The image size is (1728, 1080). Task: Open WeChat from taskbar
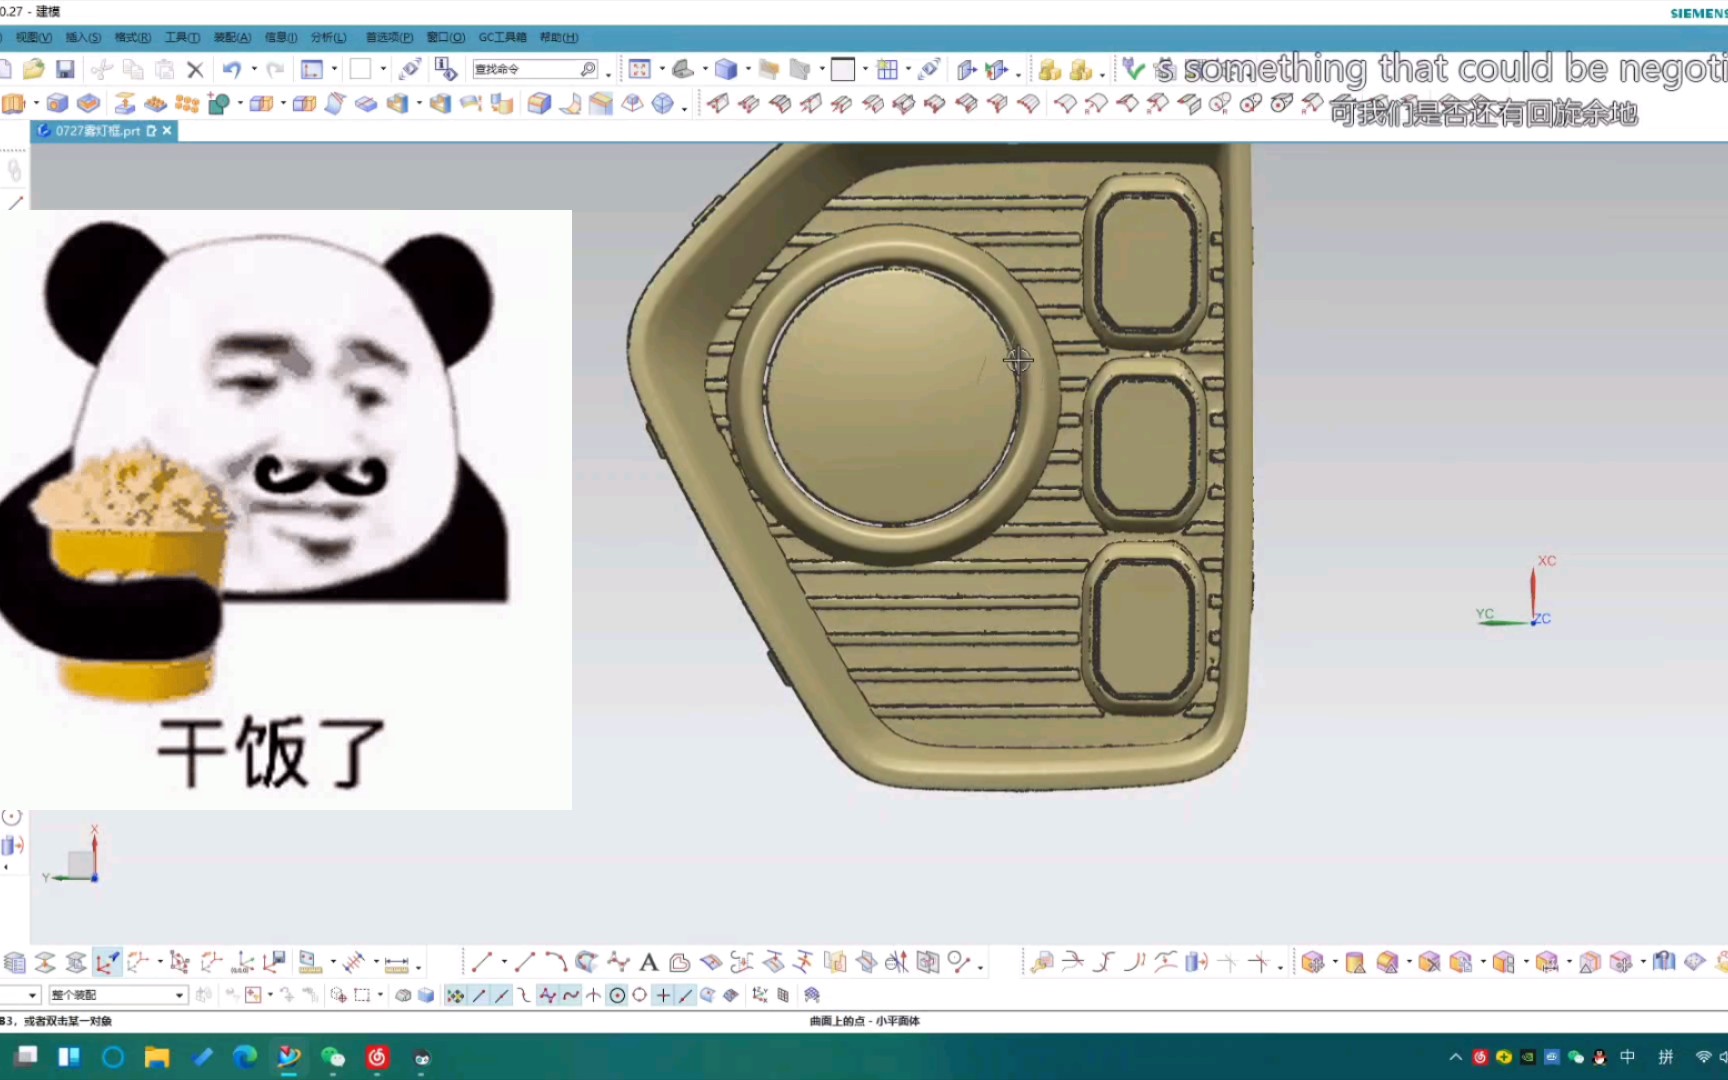[x=333, y=1057]
